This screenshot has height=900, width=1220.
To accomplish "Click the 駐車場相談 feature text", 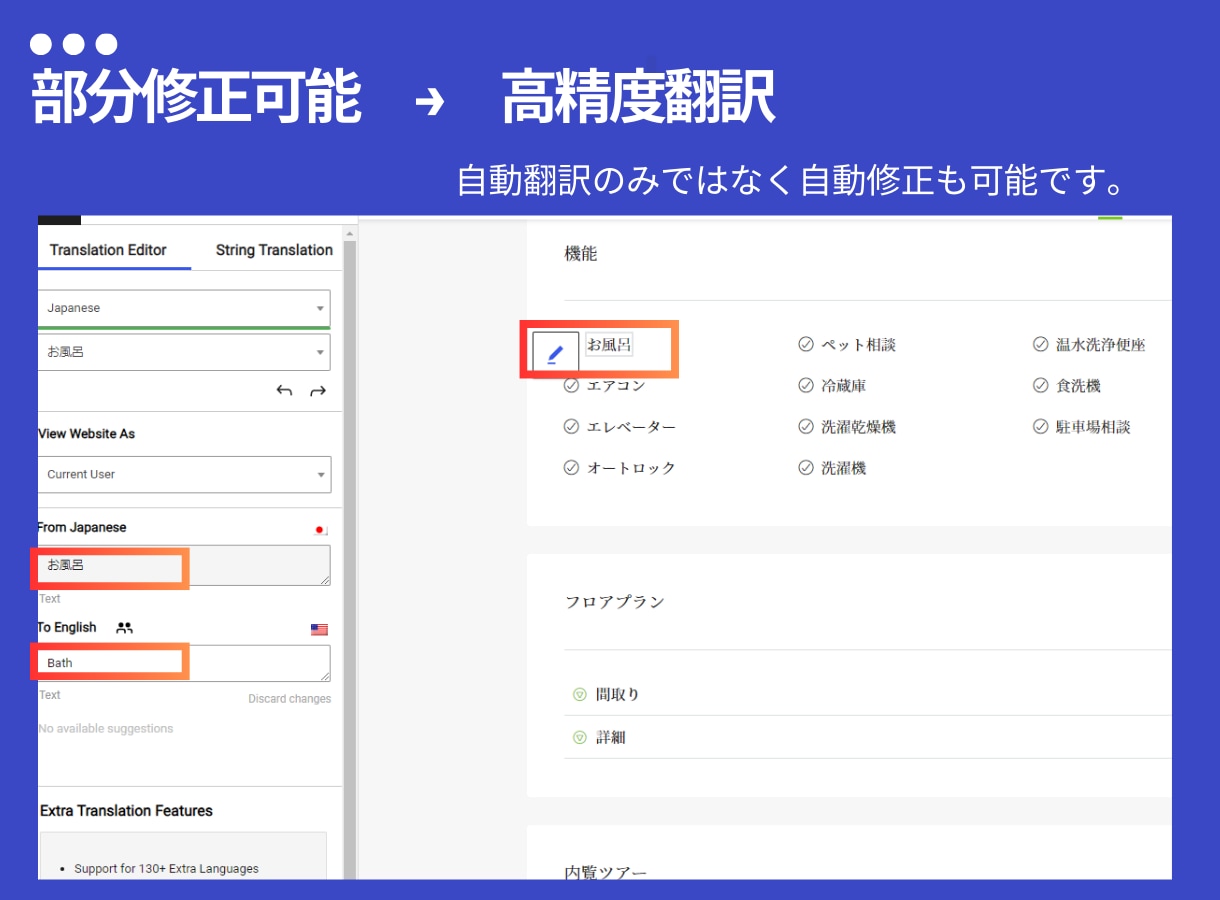I will (x=1093, y=427).
